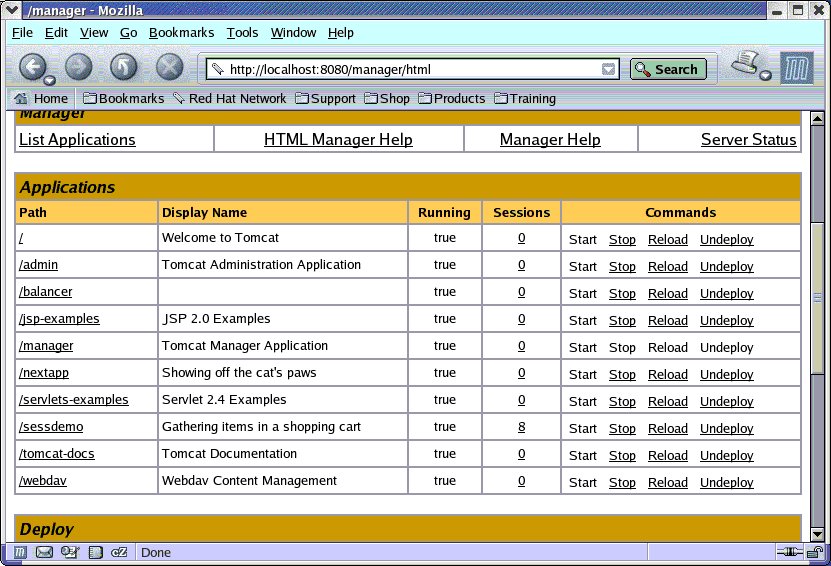Open the /manager path link

click(46, 346)
